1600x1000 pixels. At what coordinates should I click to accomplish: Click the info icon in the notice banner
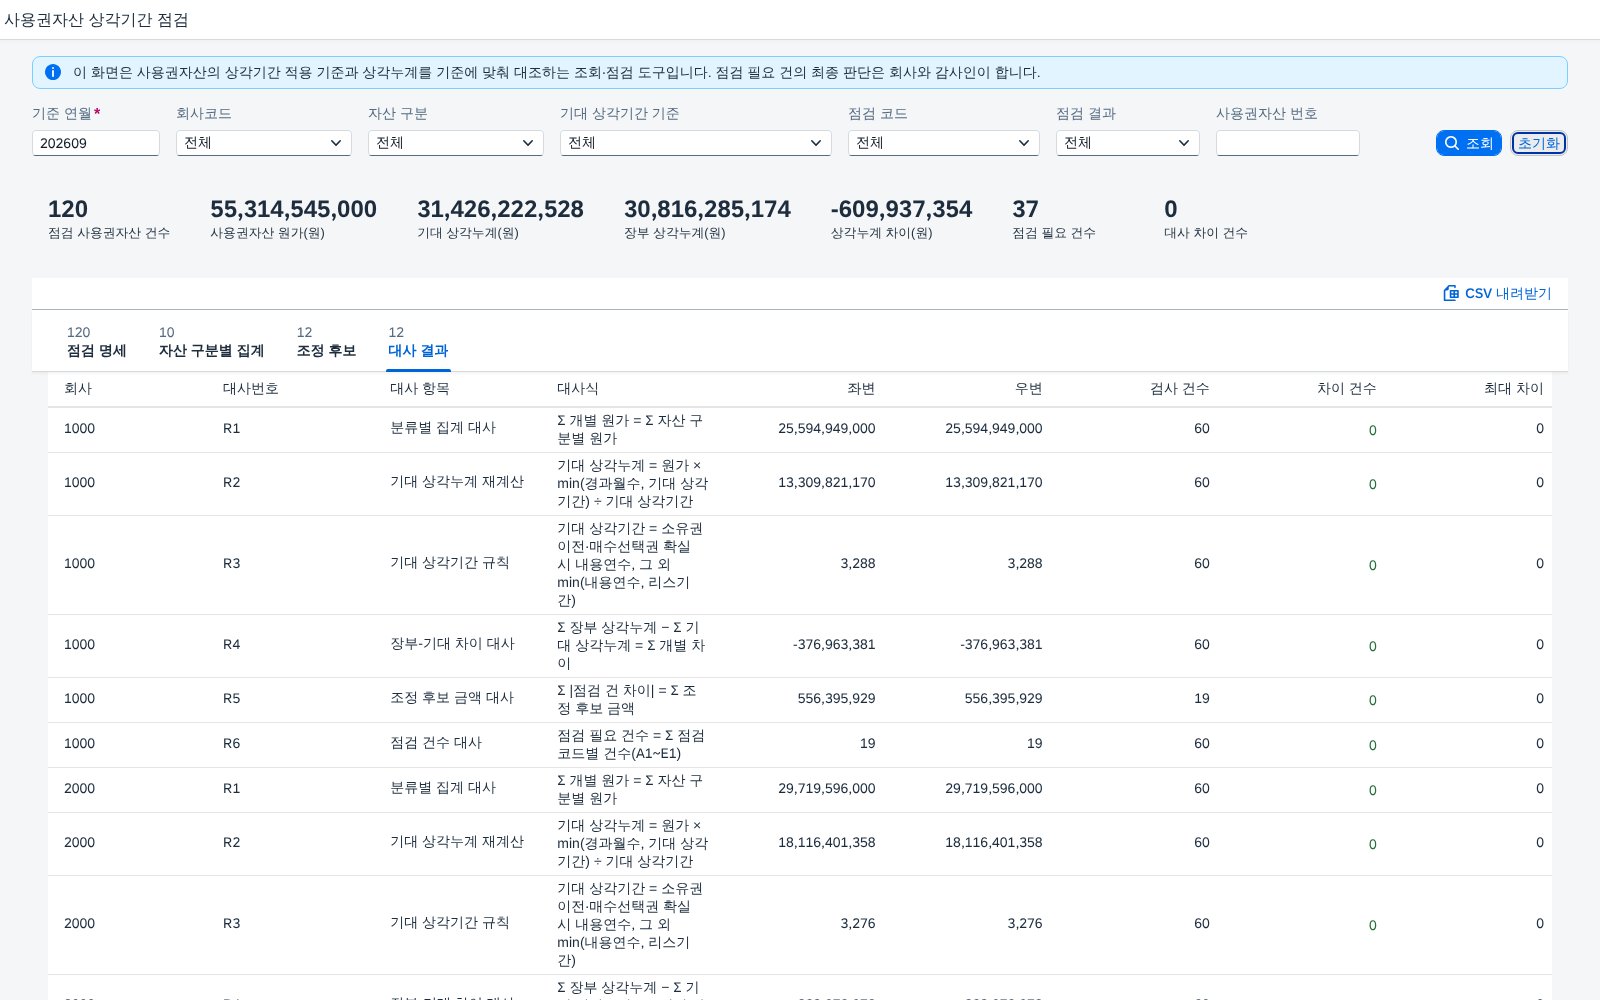click(53, 72)
